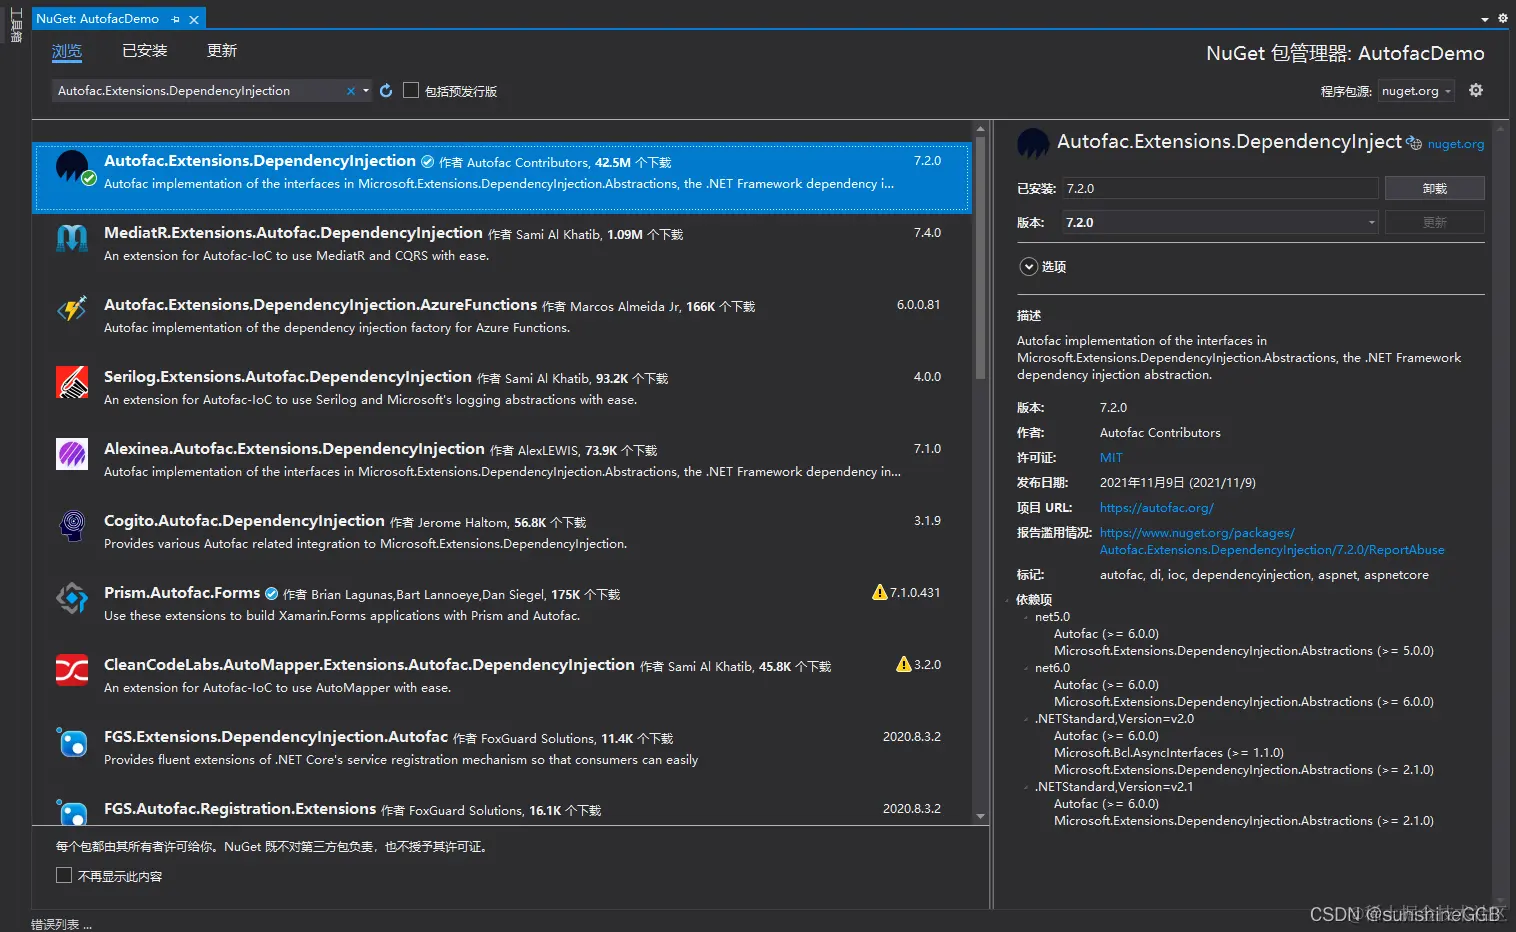Switch to the Updates tab

tap(222, 51)
